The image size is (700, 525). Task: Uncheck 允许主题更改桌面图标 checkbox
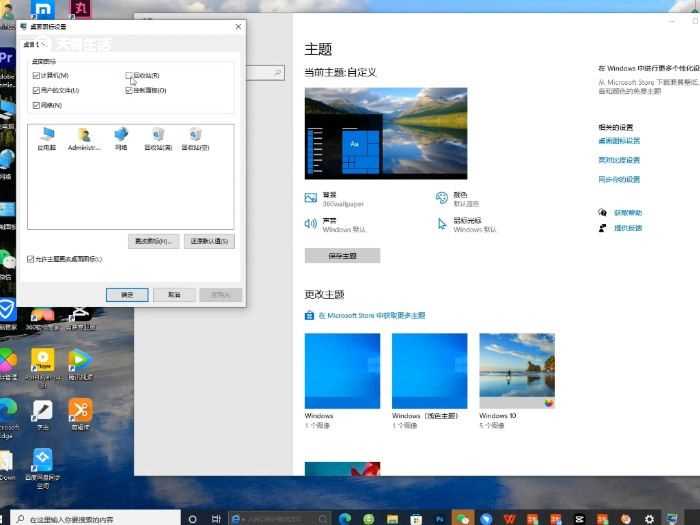coord(31,259)
